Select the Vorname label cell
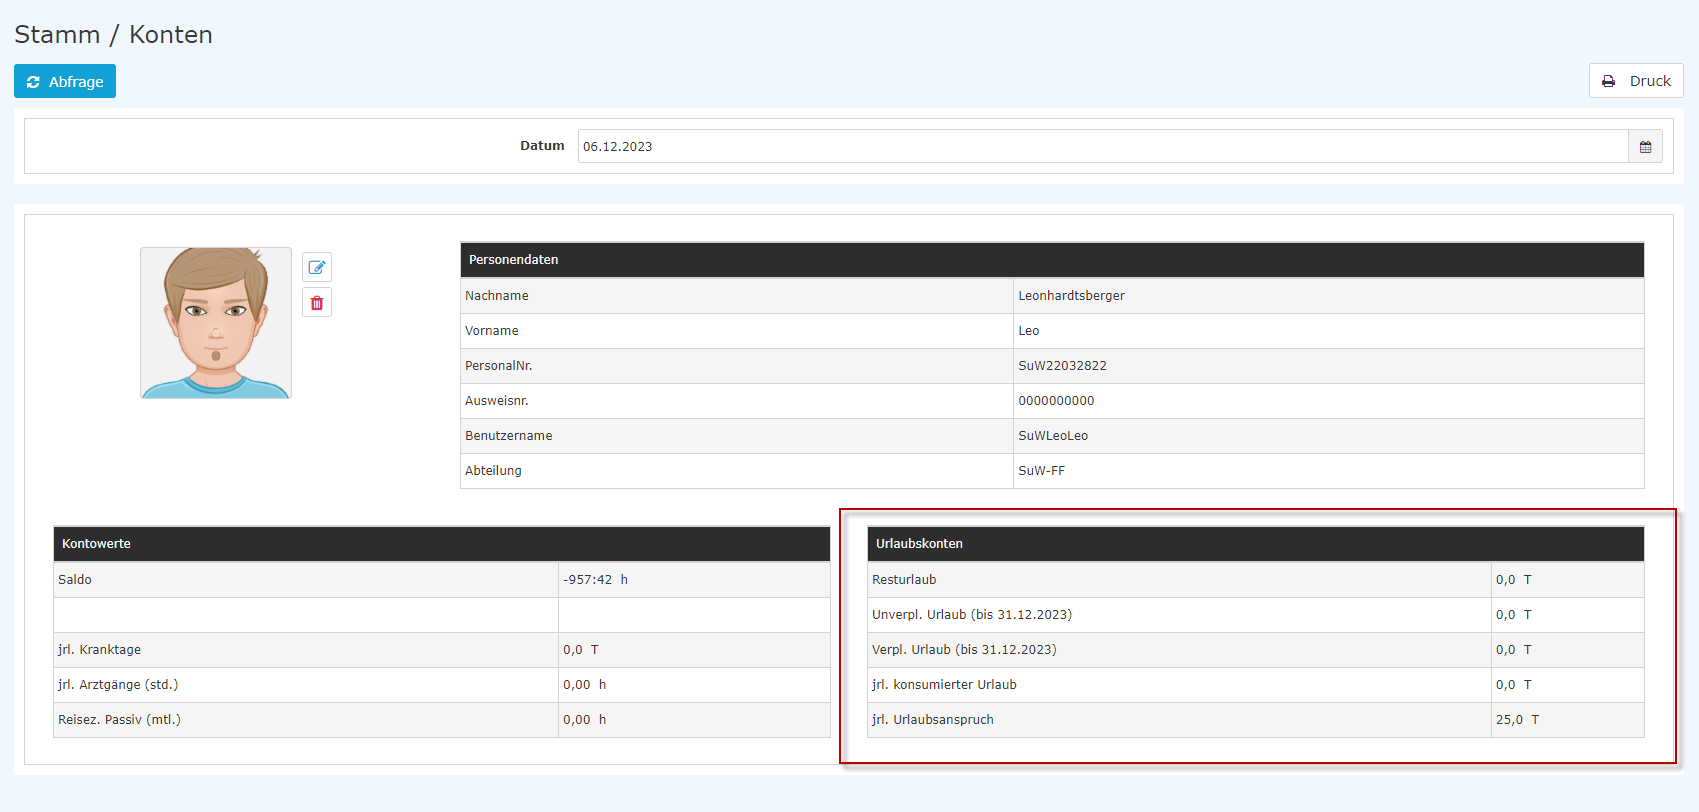This screenshot has height=812, width=1699. [737, 331]
